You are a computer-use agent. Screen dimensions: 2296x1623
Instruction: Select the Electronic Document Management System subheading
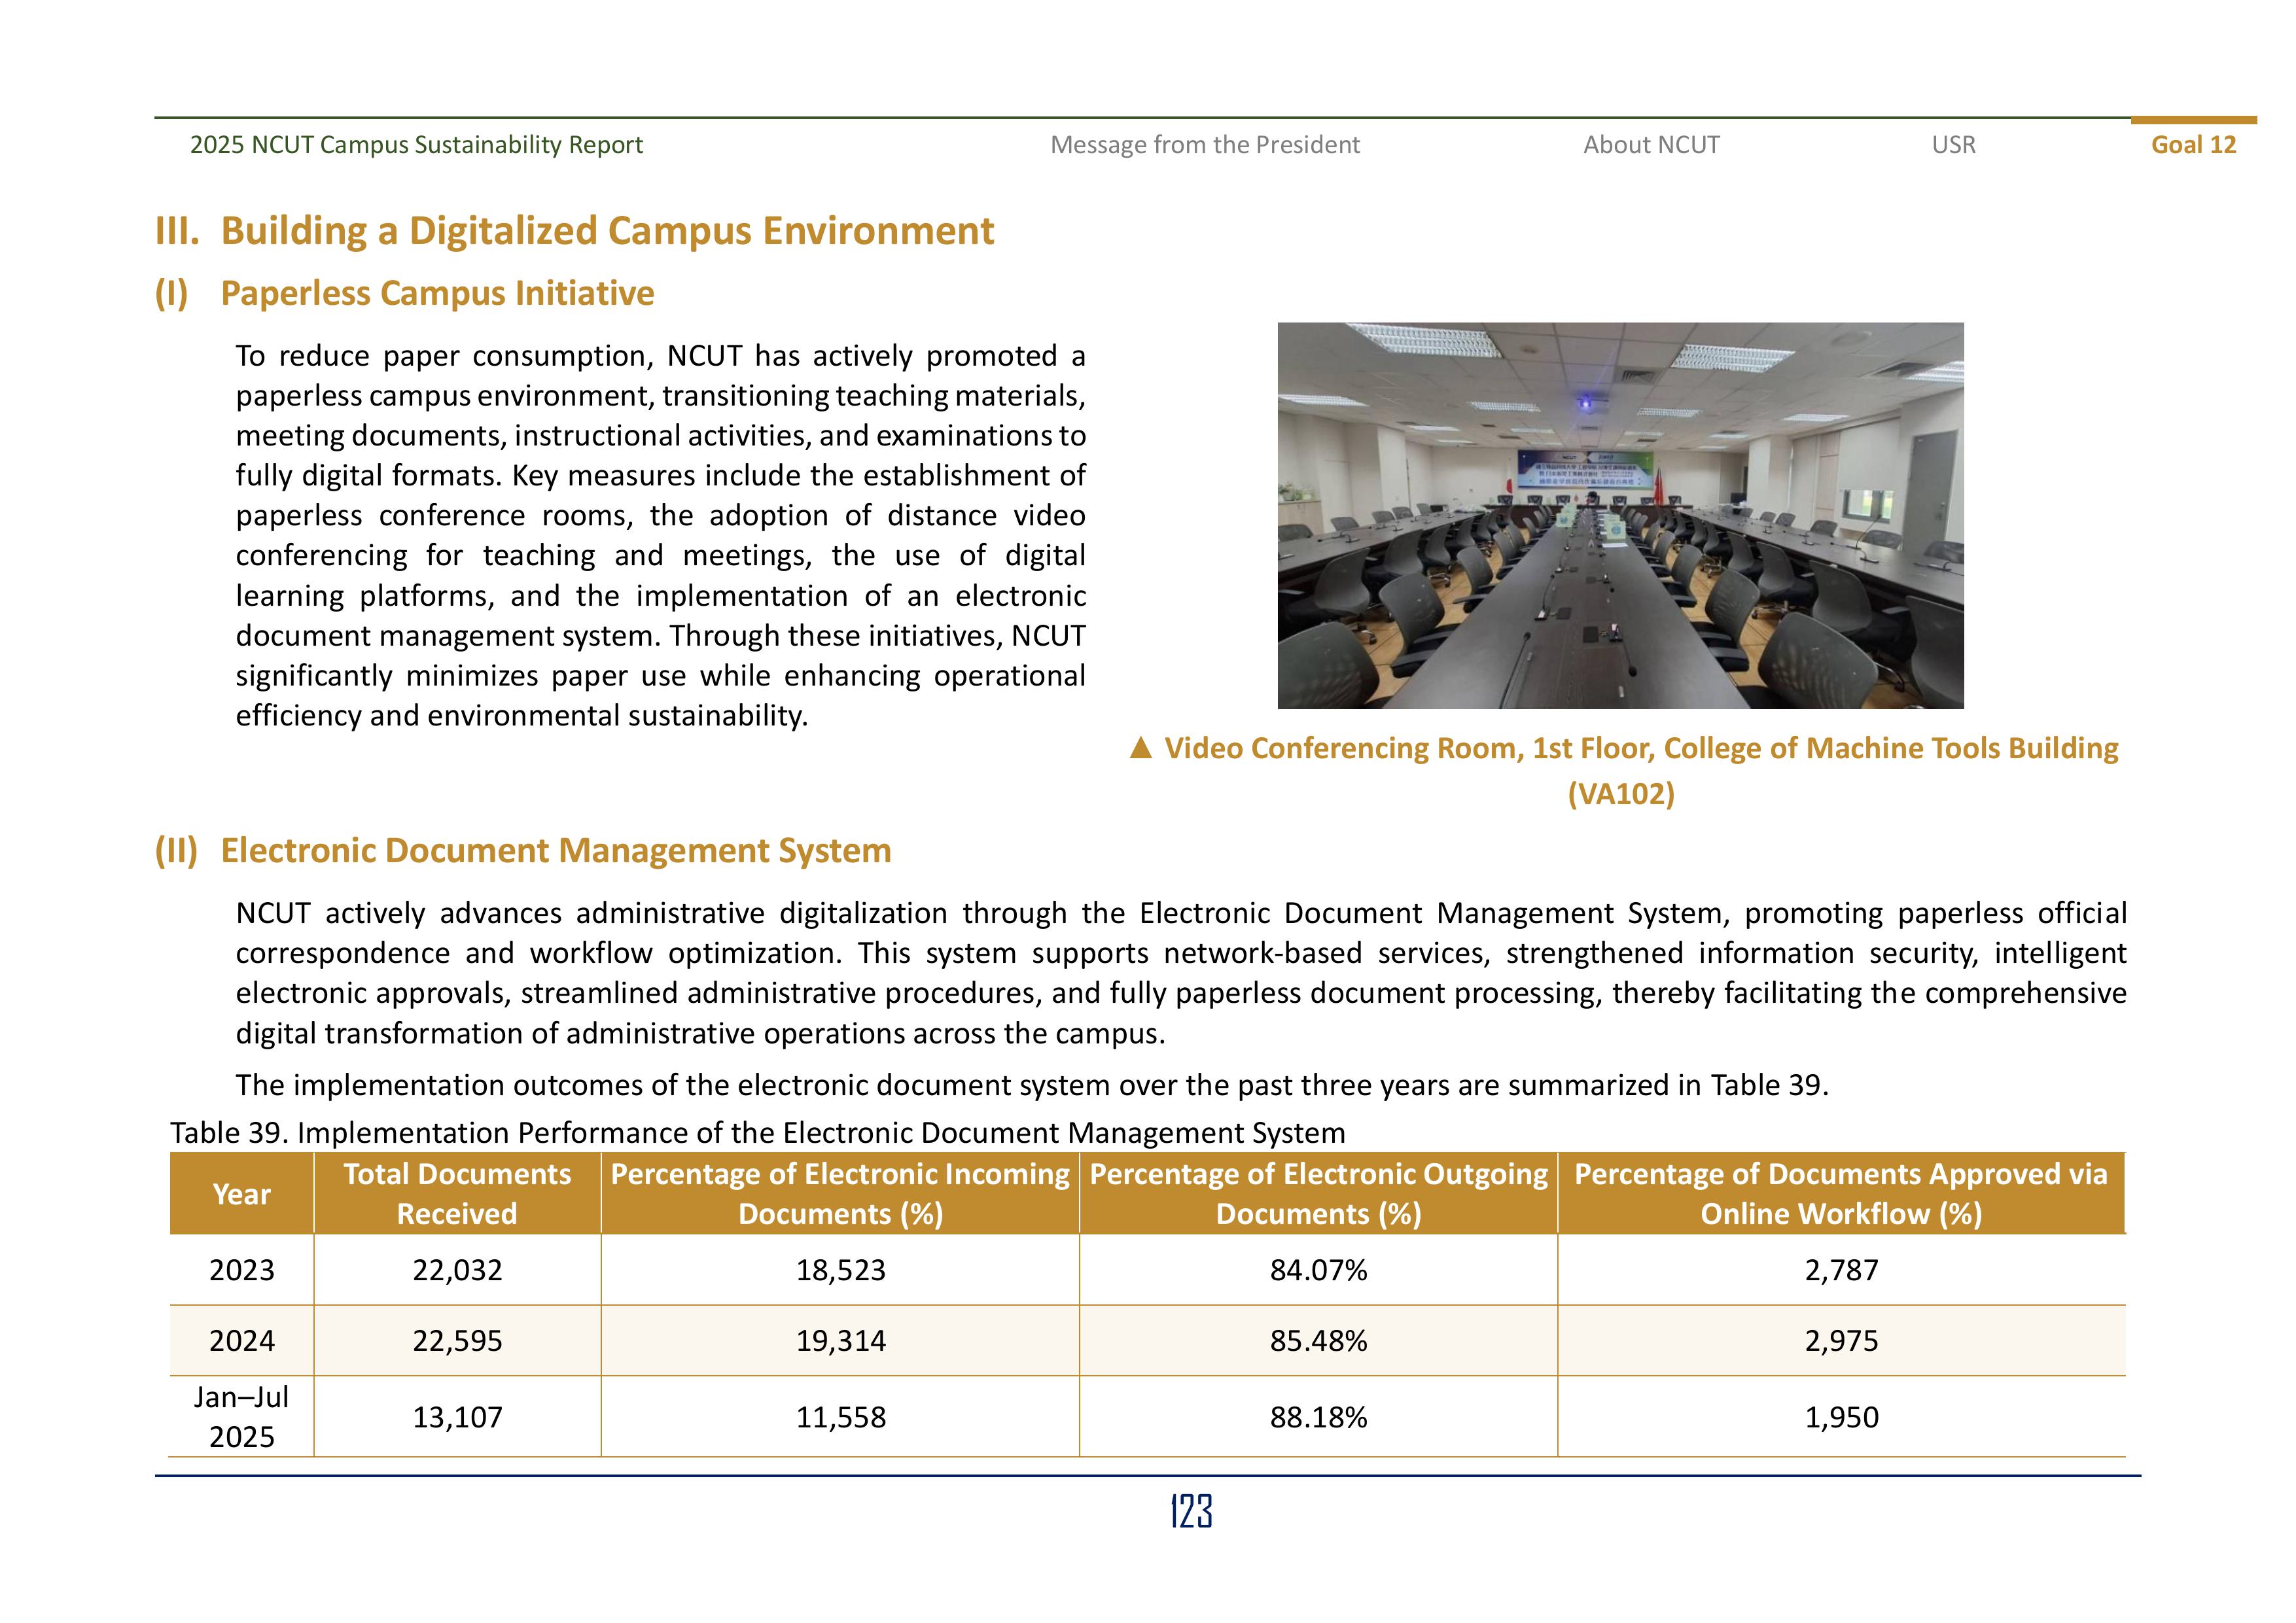coord(555,850)
